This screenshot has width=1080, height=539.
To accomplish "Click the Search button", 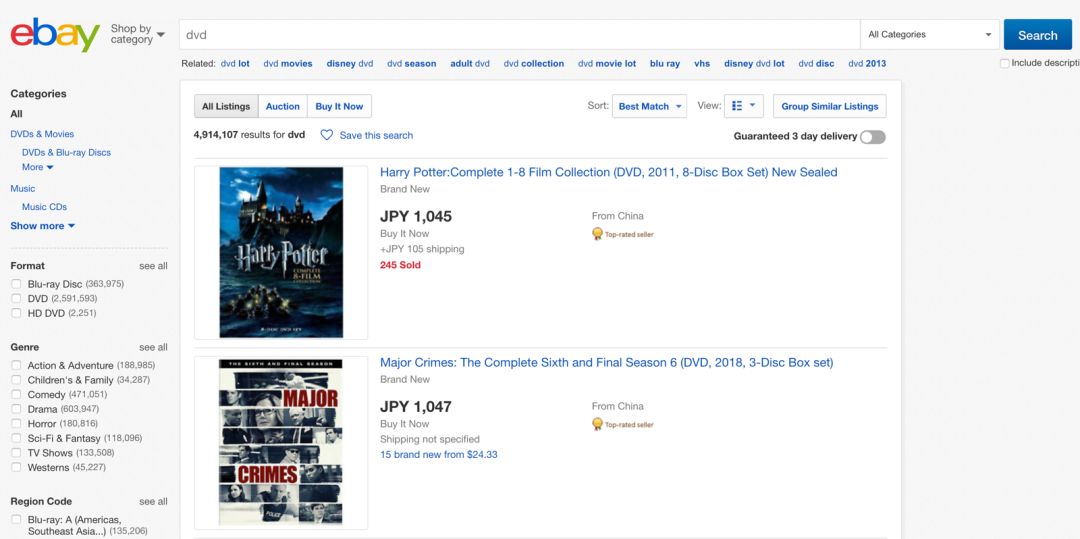I will point(1037,34).
